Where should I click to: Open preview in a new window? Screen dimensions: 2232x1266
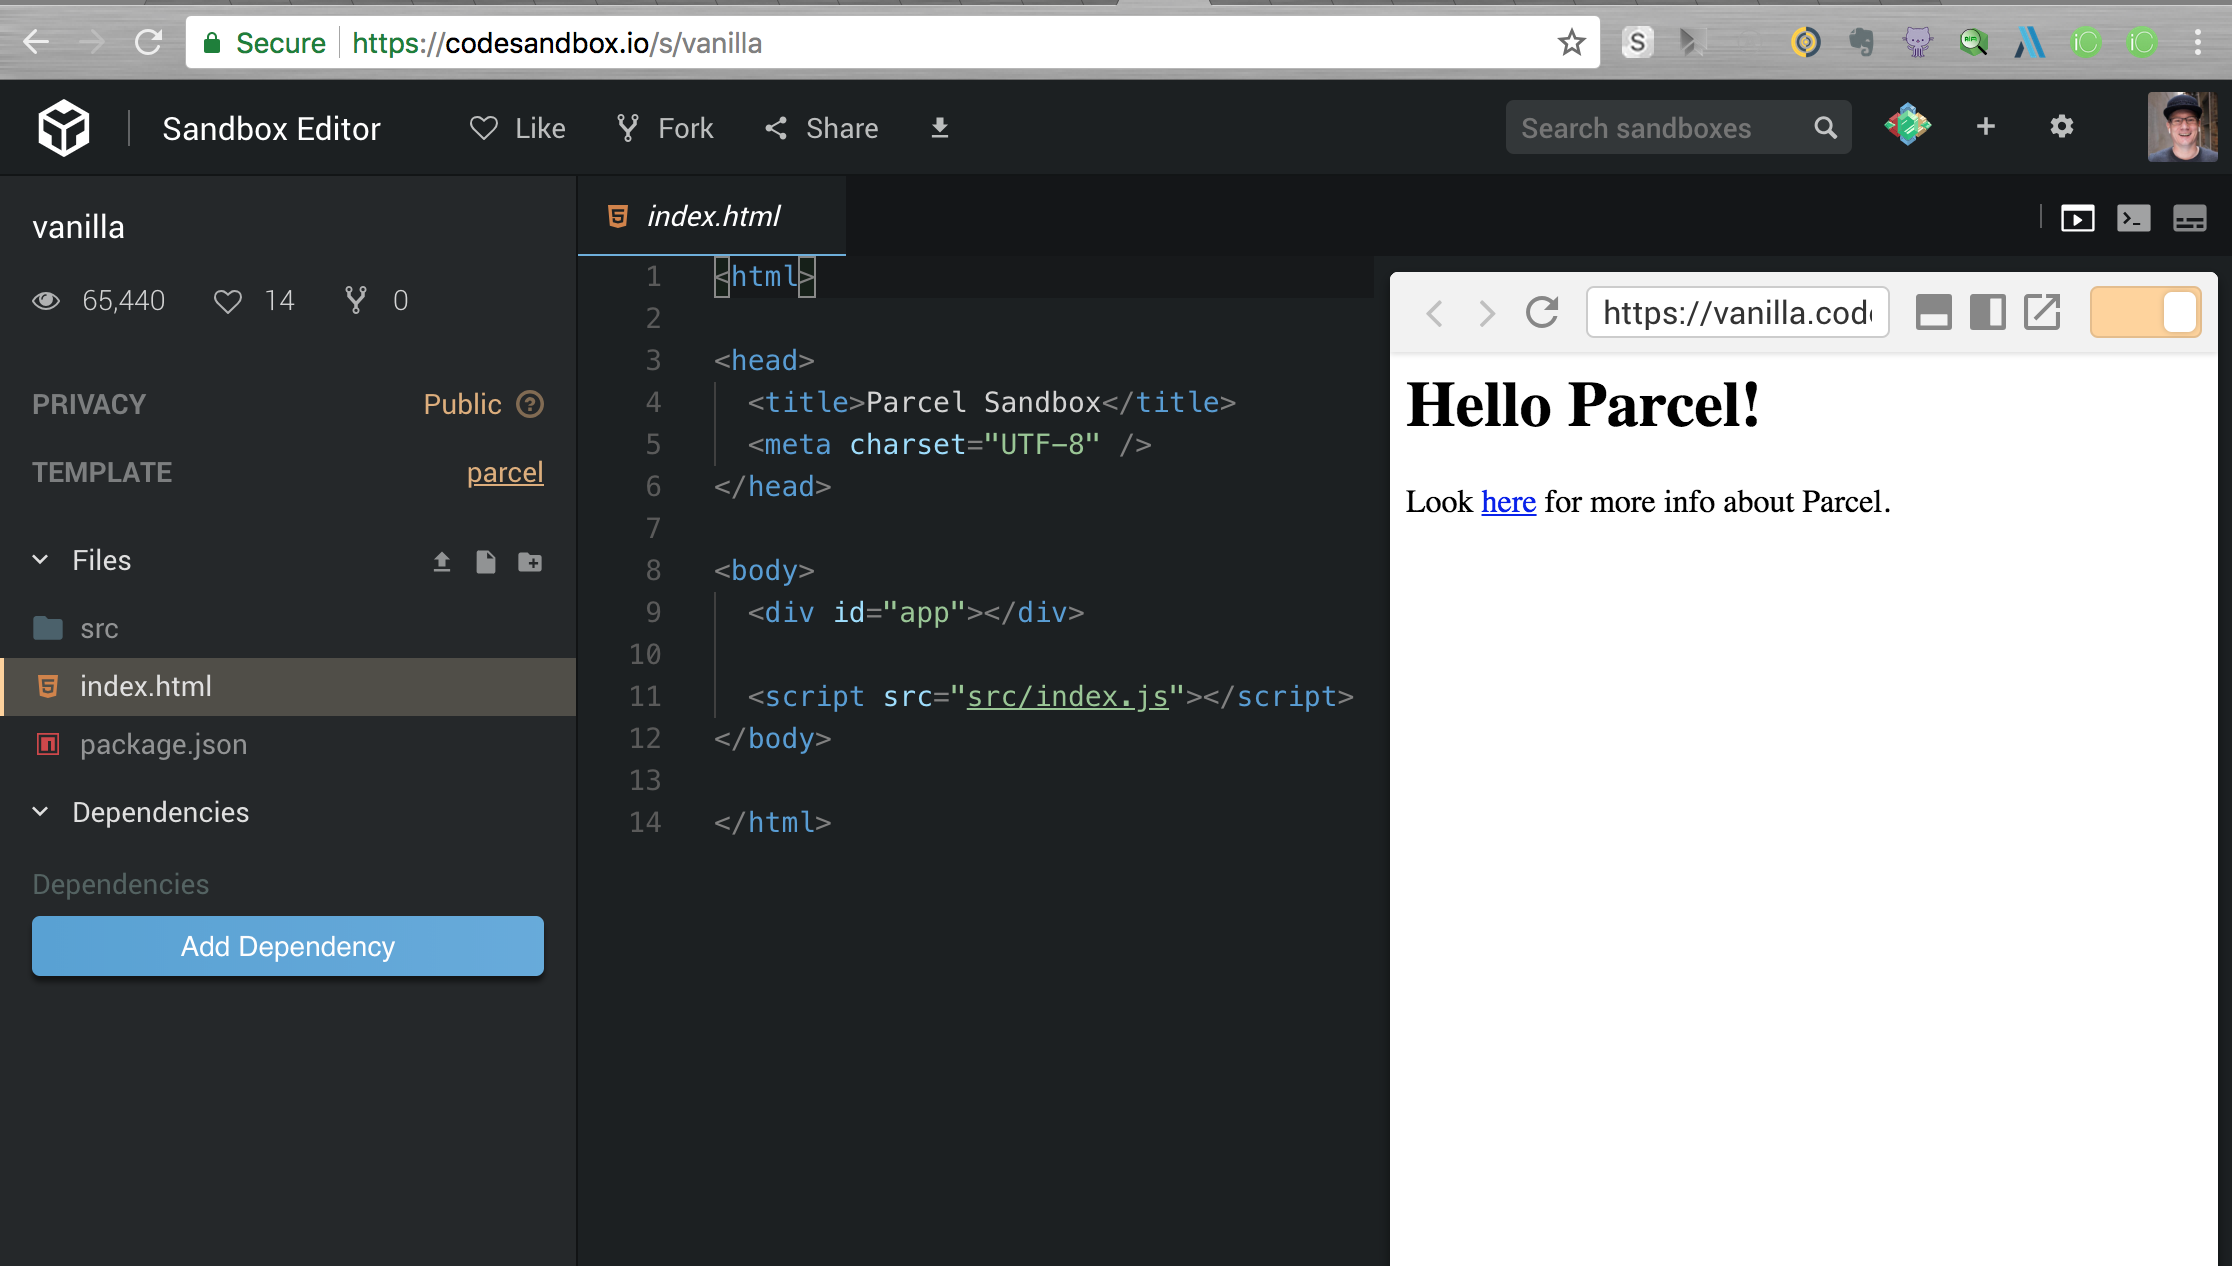coord(2042,313)
